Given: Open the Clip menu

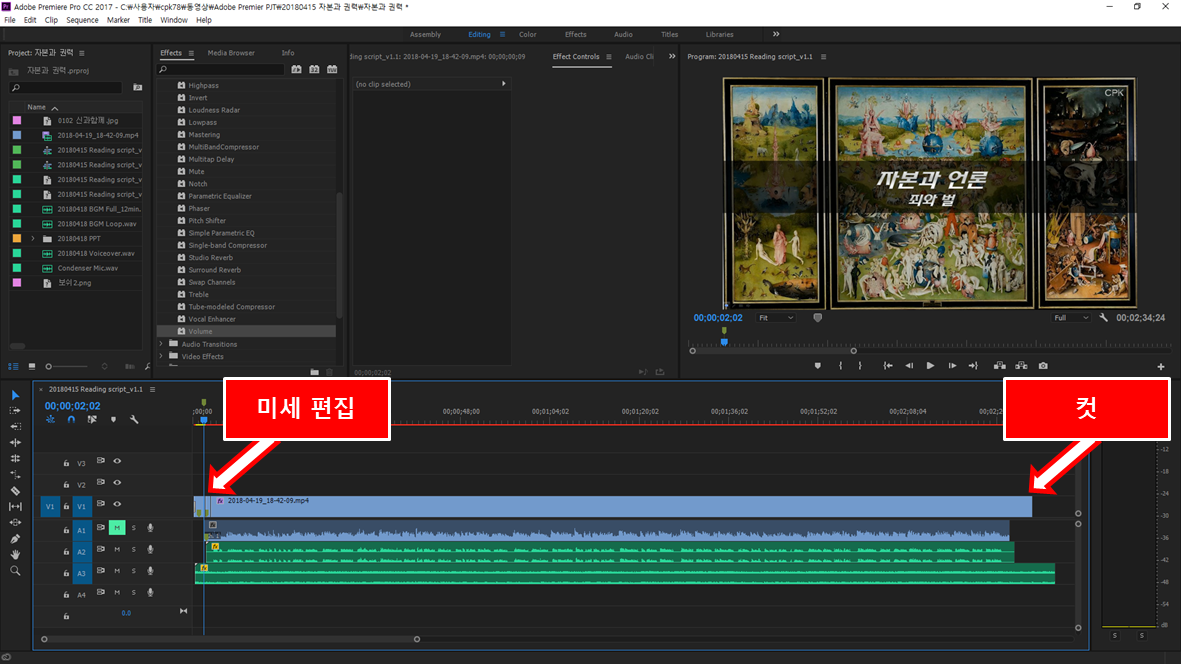Looking at the screenshot, I should [51, 20].
